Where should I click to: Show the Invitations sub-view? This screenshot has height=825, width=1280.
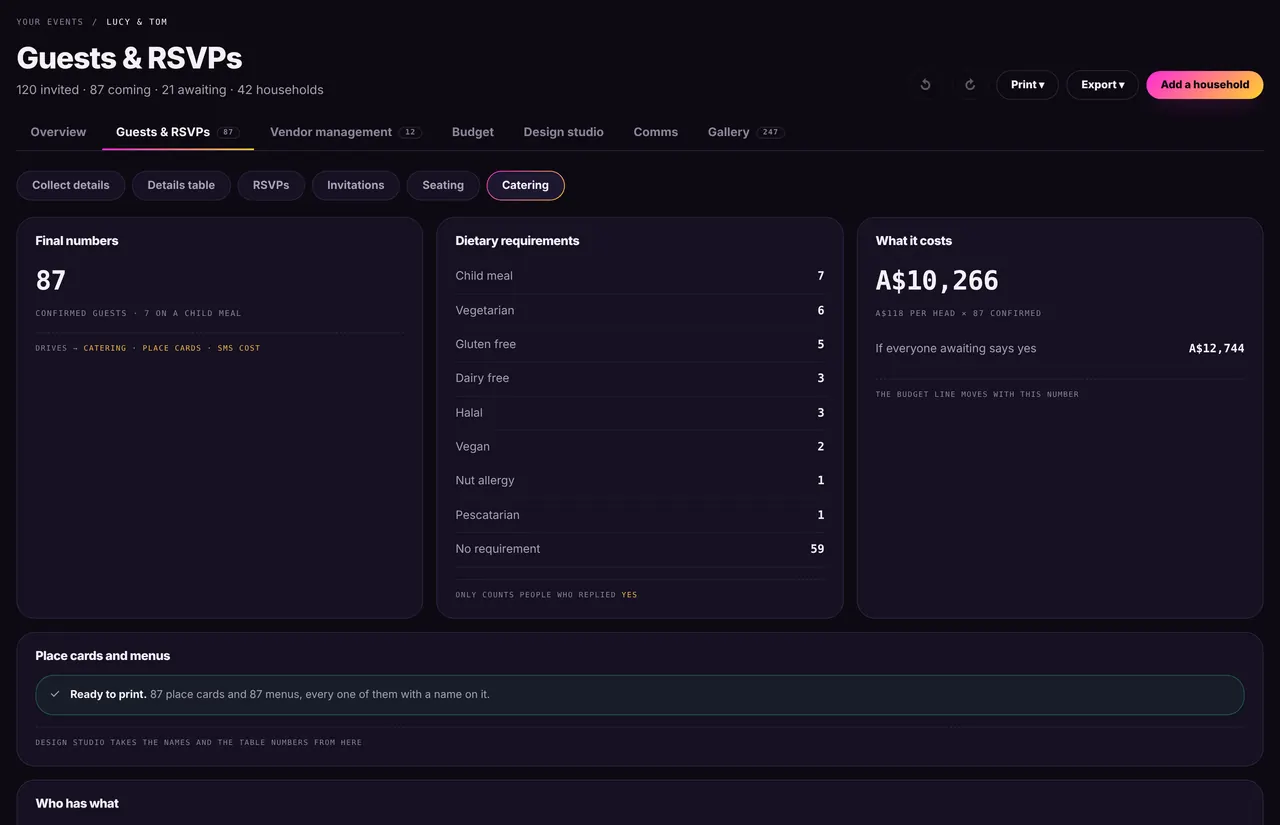tap(355, 185)
